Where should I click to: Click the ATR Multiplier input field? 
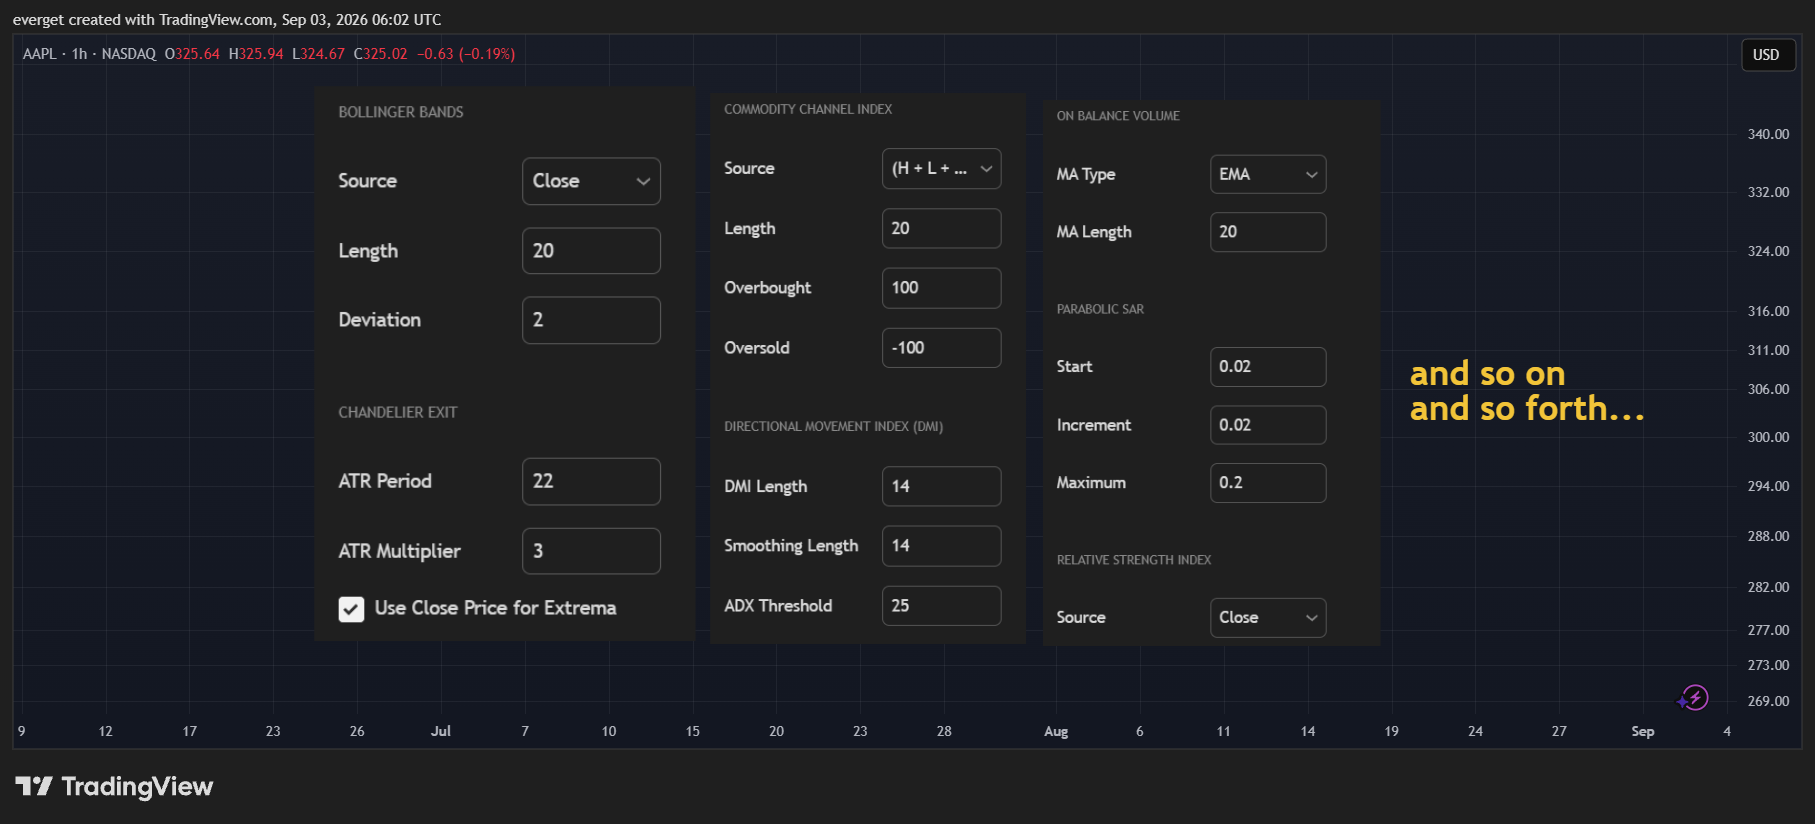(x=591, y=551)
